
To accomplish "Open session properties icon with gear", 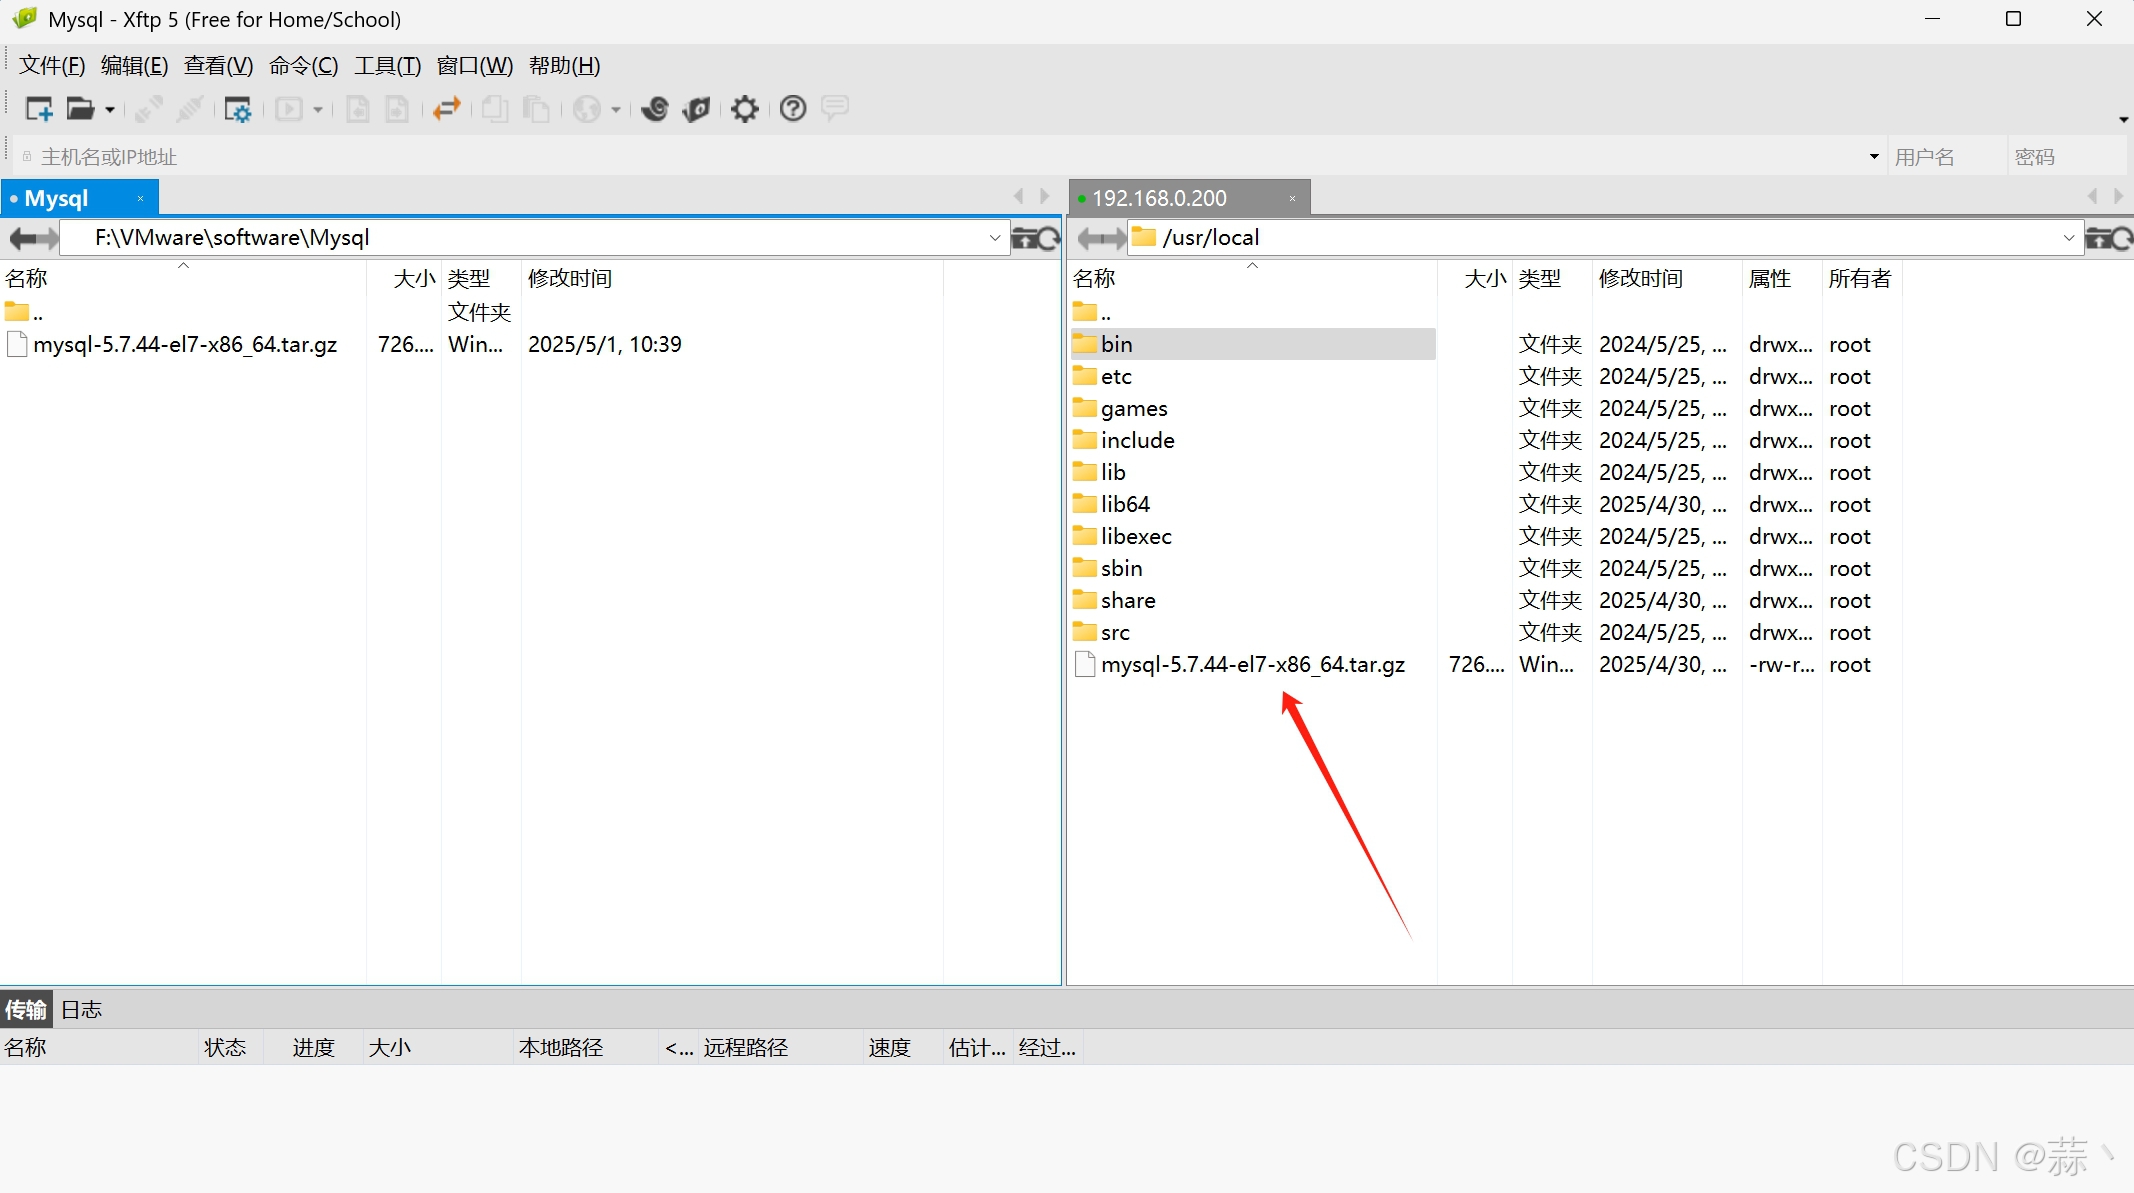I will 237,109.
